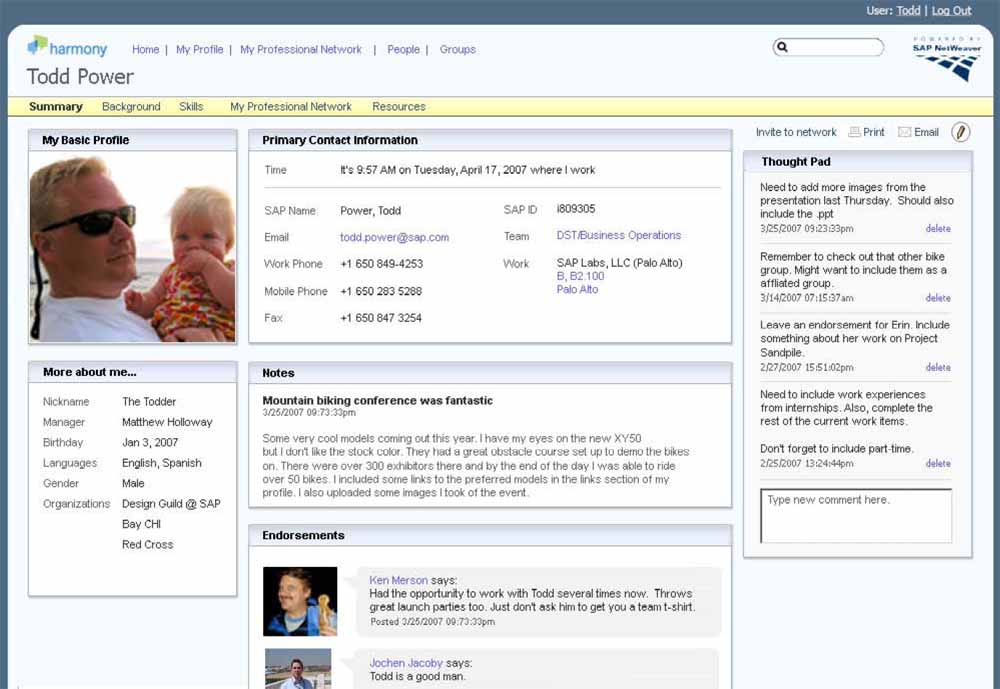Screen dimensions: 1000x689
Task: Click the Log Out link
Action: [951, 11]
